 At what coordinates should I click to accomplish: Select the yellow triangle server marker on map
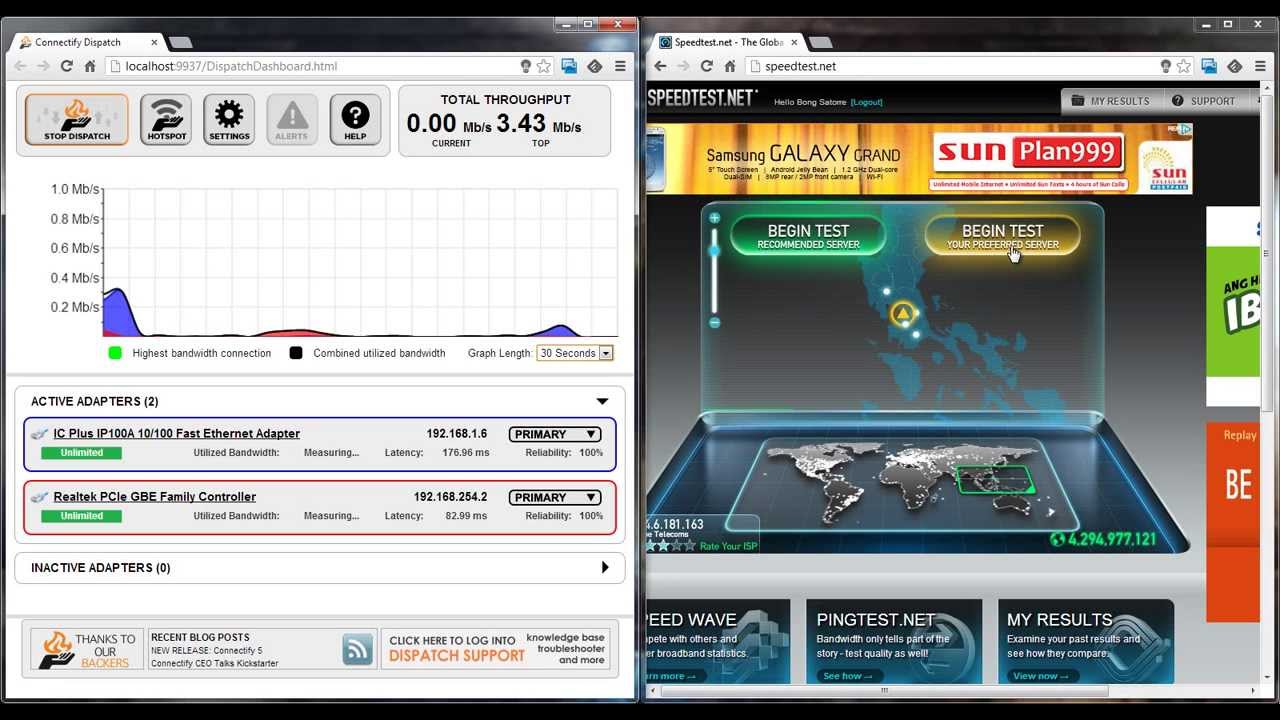(x=903, y=315)
